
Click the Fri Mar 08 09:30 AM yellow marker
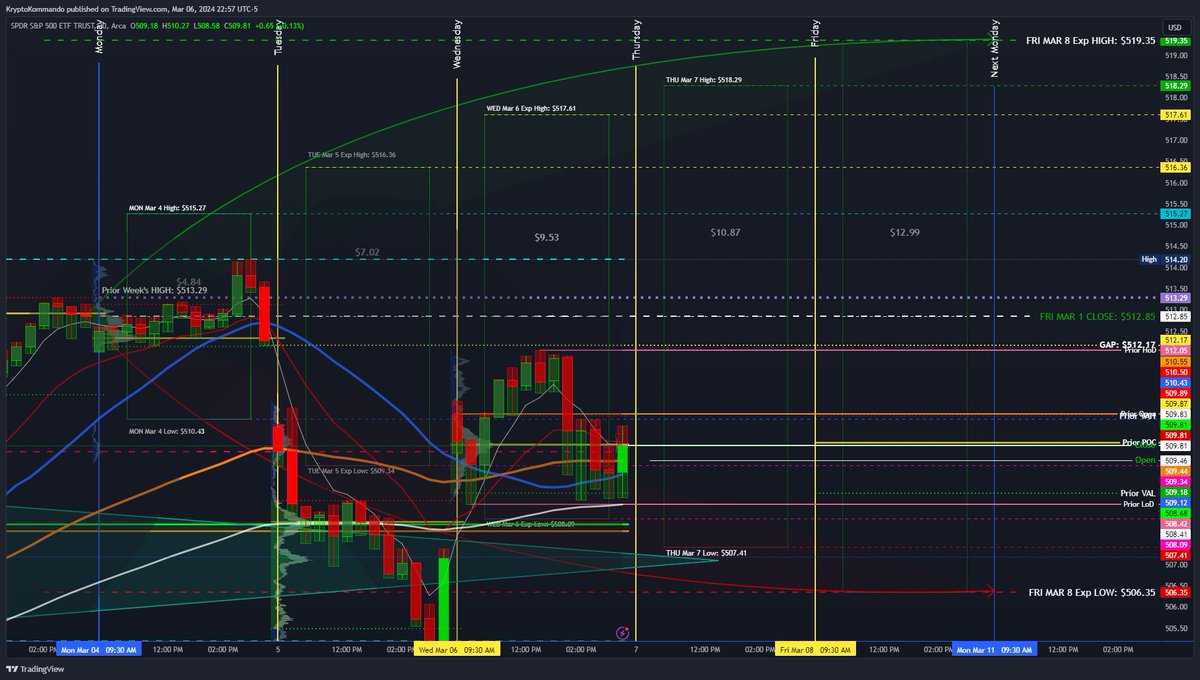click(x=814, y=649)
